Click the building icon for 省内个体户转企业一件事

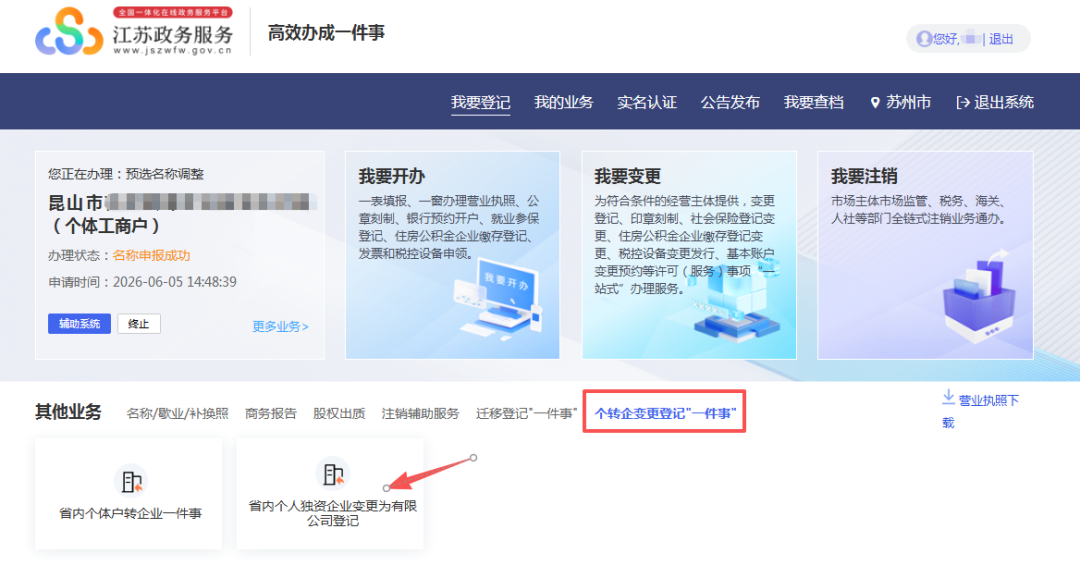point(131,480)
